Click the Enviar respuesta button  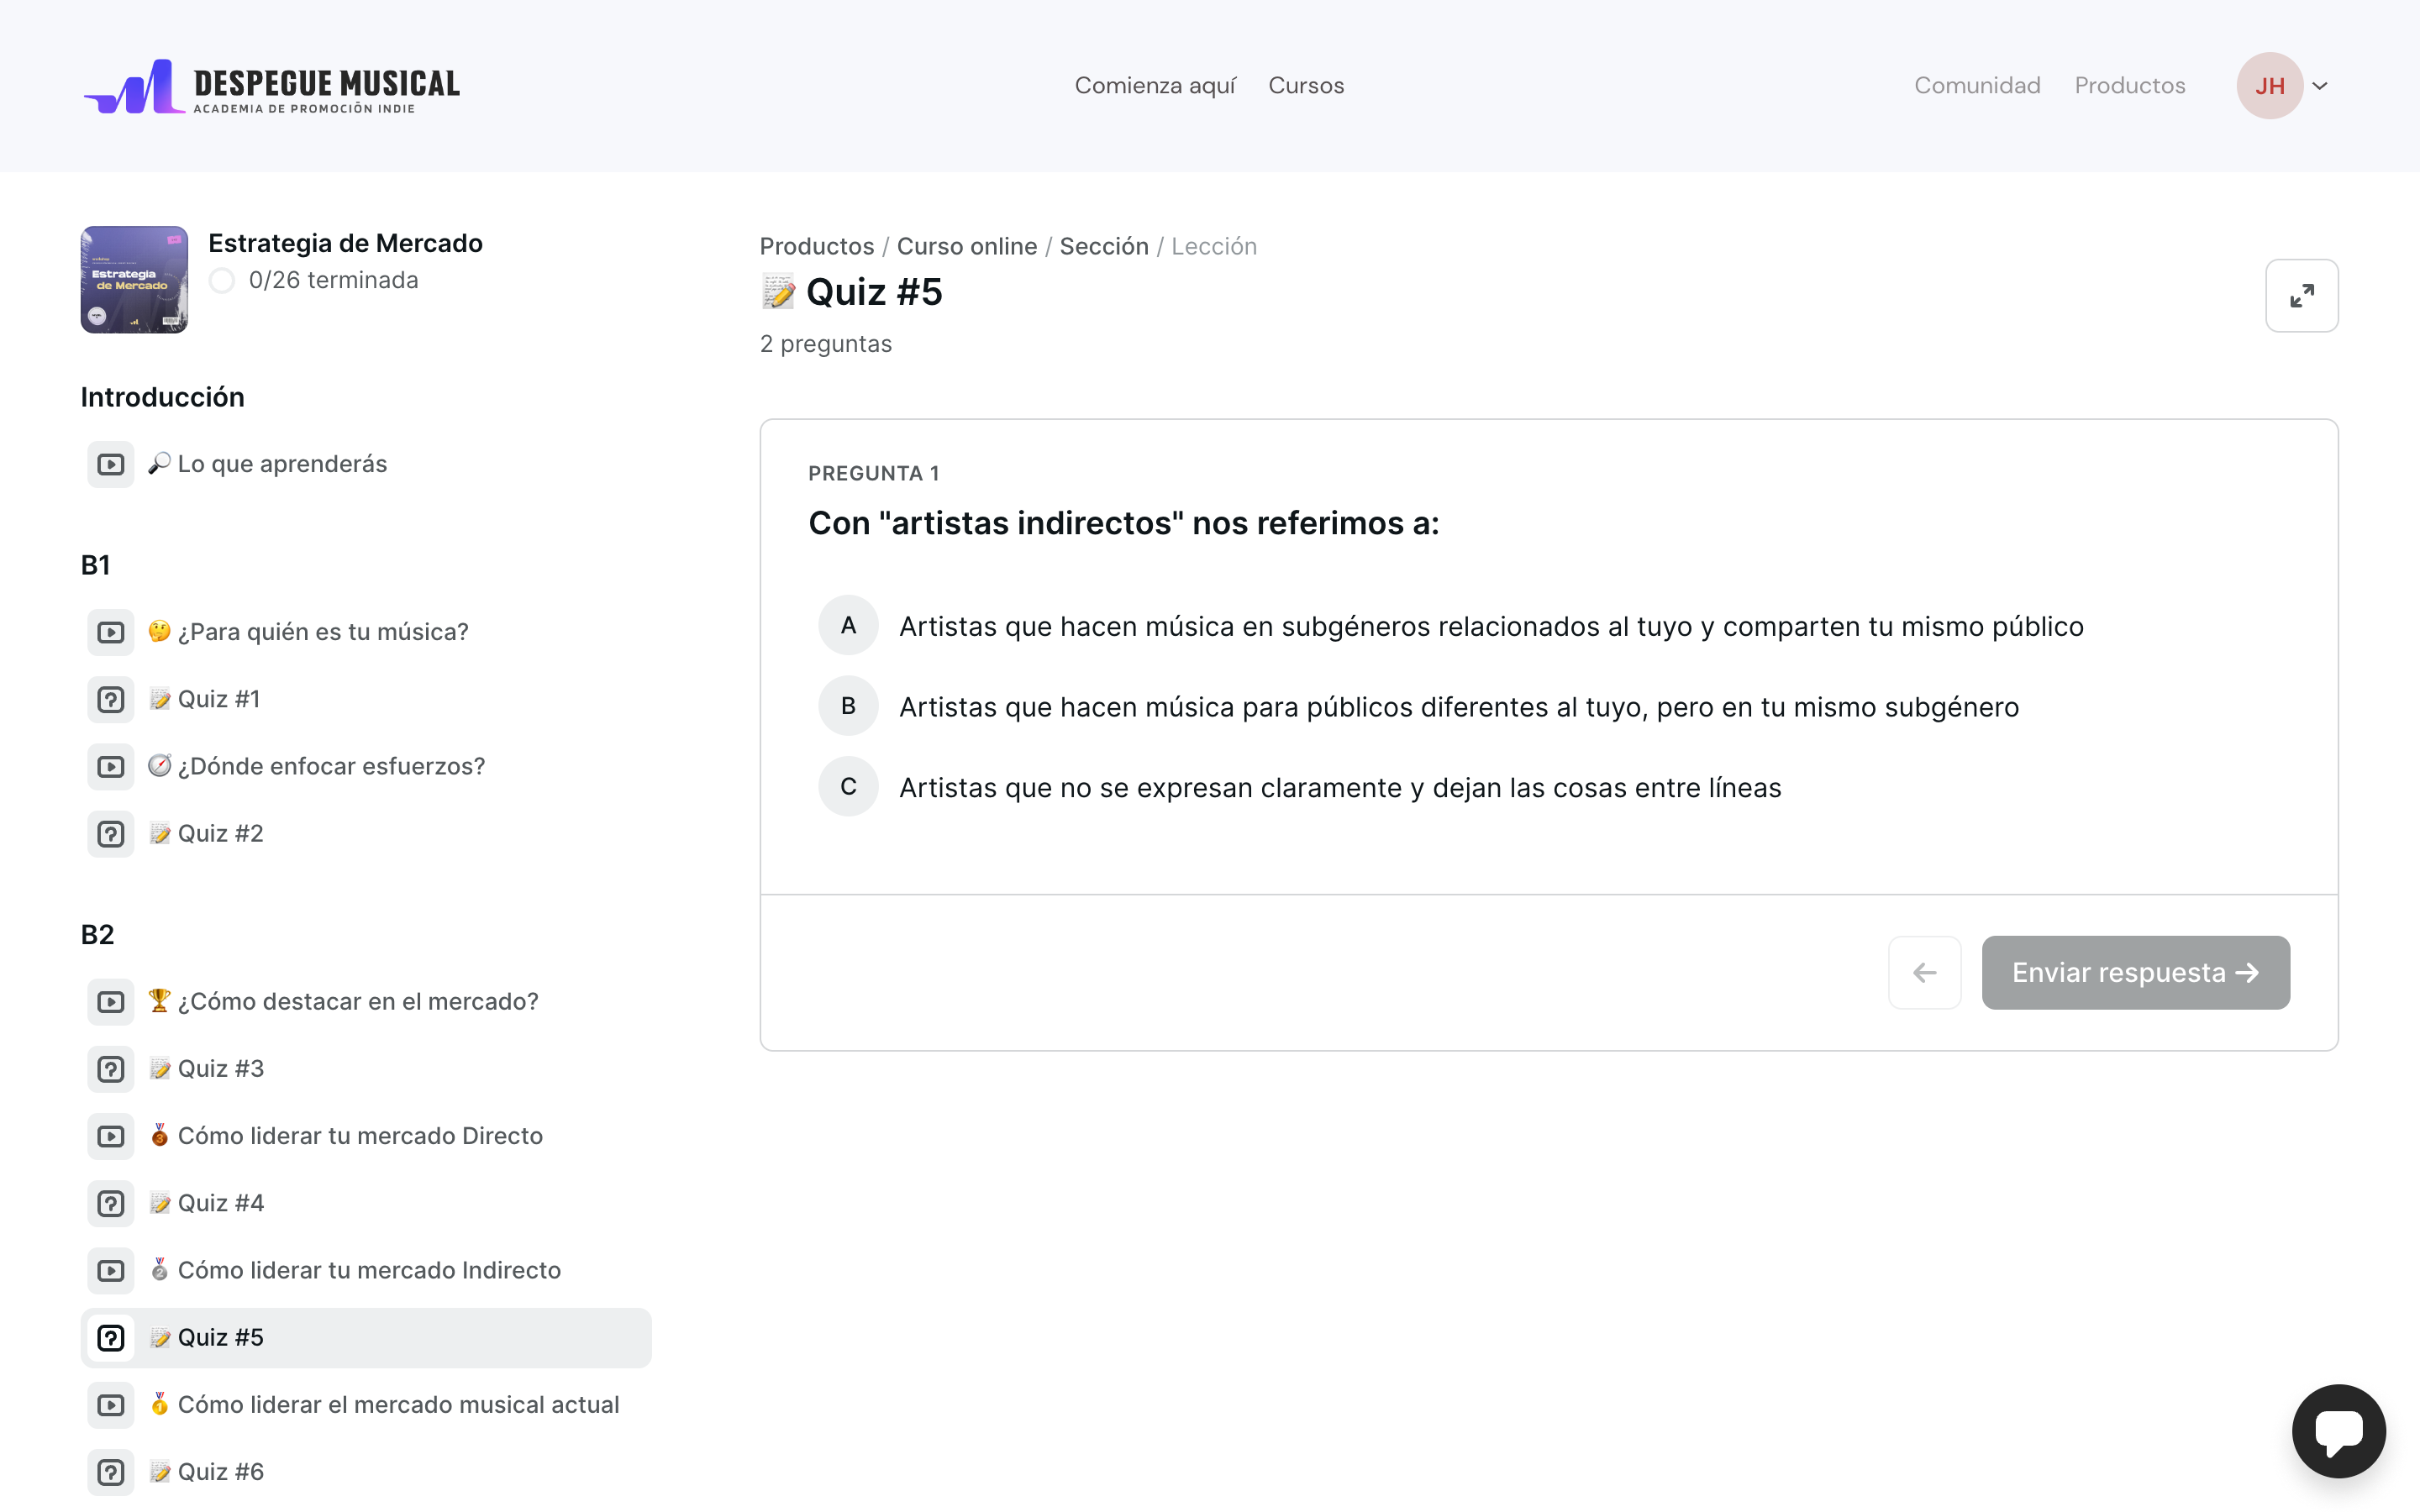click(x=2135, y=972)
